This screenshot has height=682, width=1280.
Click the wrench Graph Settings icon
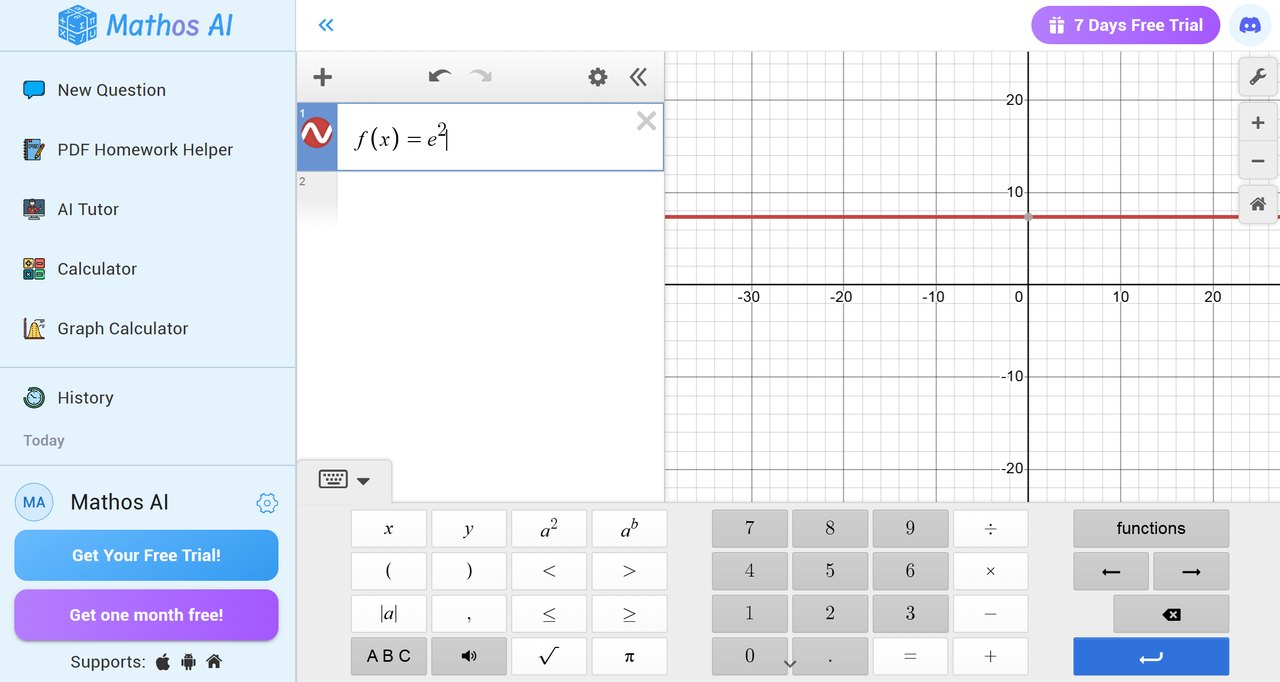1258,77
